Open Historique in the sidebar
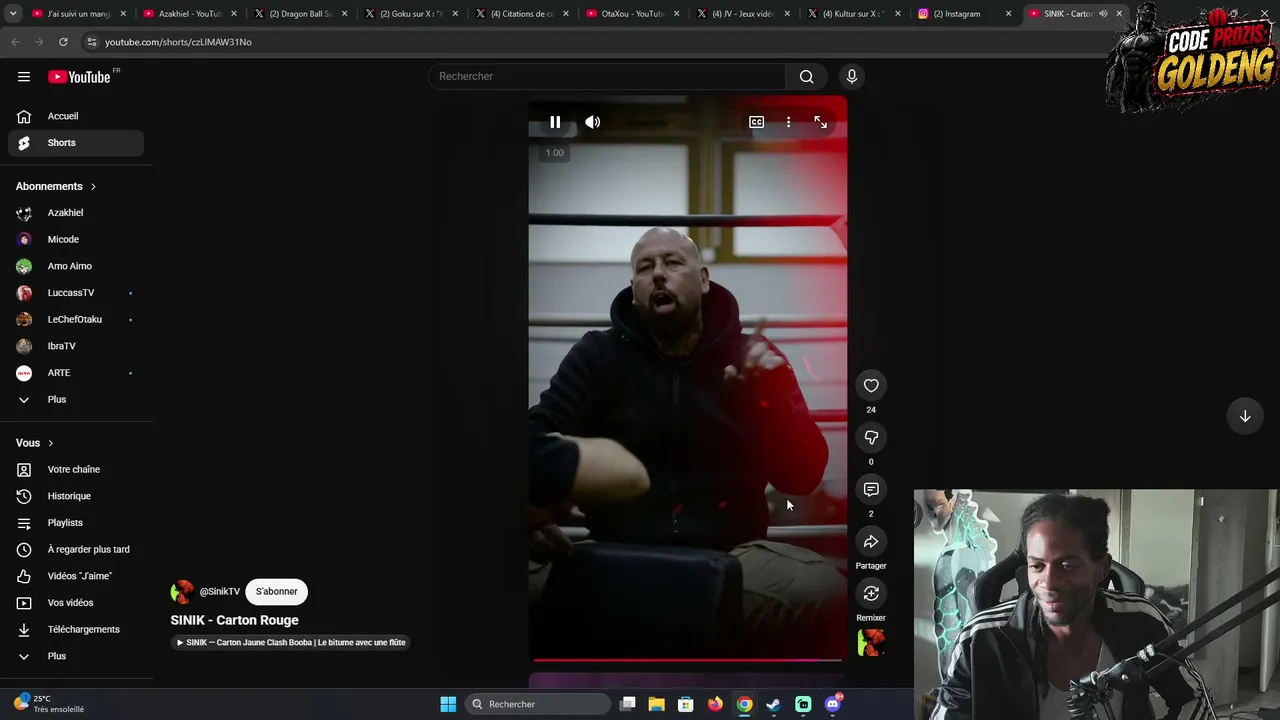 pos(76,496)
